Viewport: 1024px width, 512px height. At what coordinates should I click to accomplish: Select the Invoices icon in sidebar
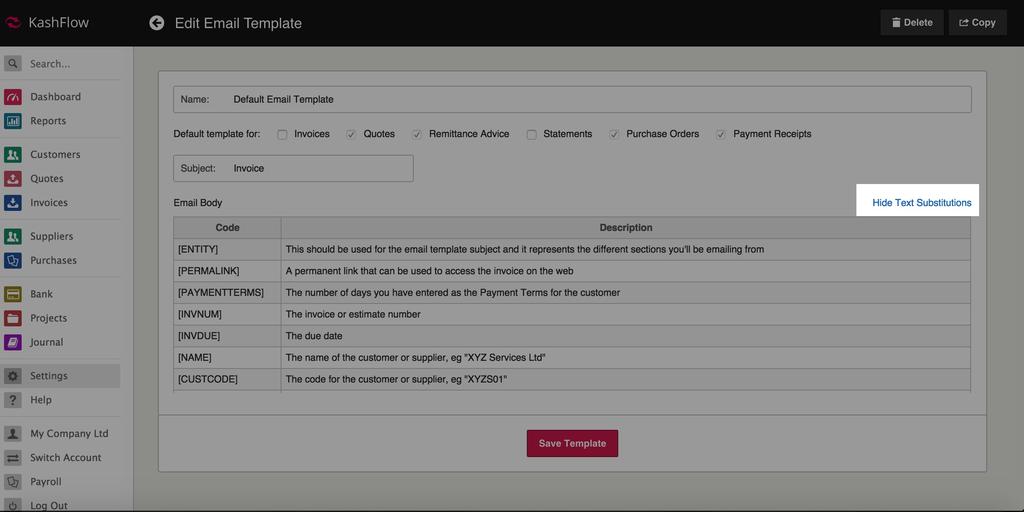(13, 203)
